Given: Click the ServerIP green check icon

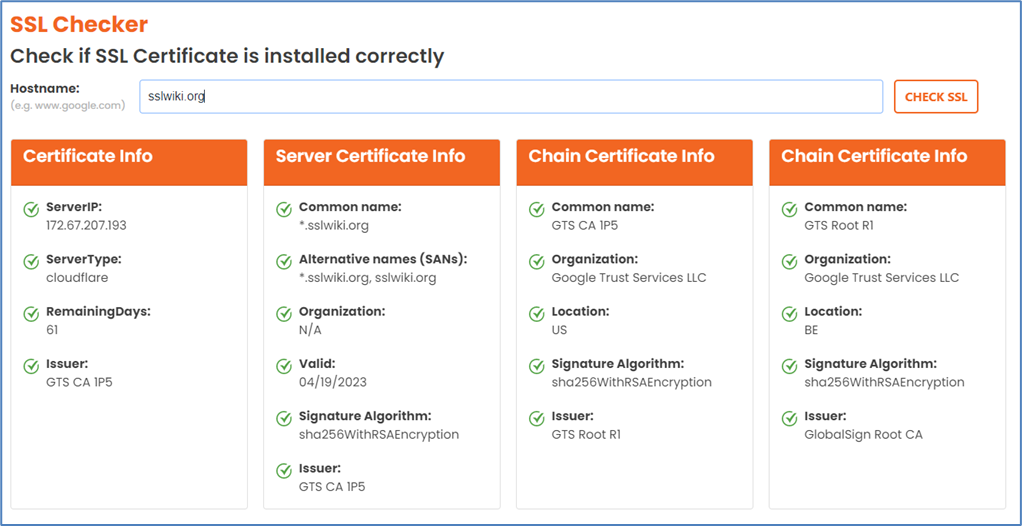Looking at the screenshot, I should coord(31,209).
